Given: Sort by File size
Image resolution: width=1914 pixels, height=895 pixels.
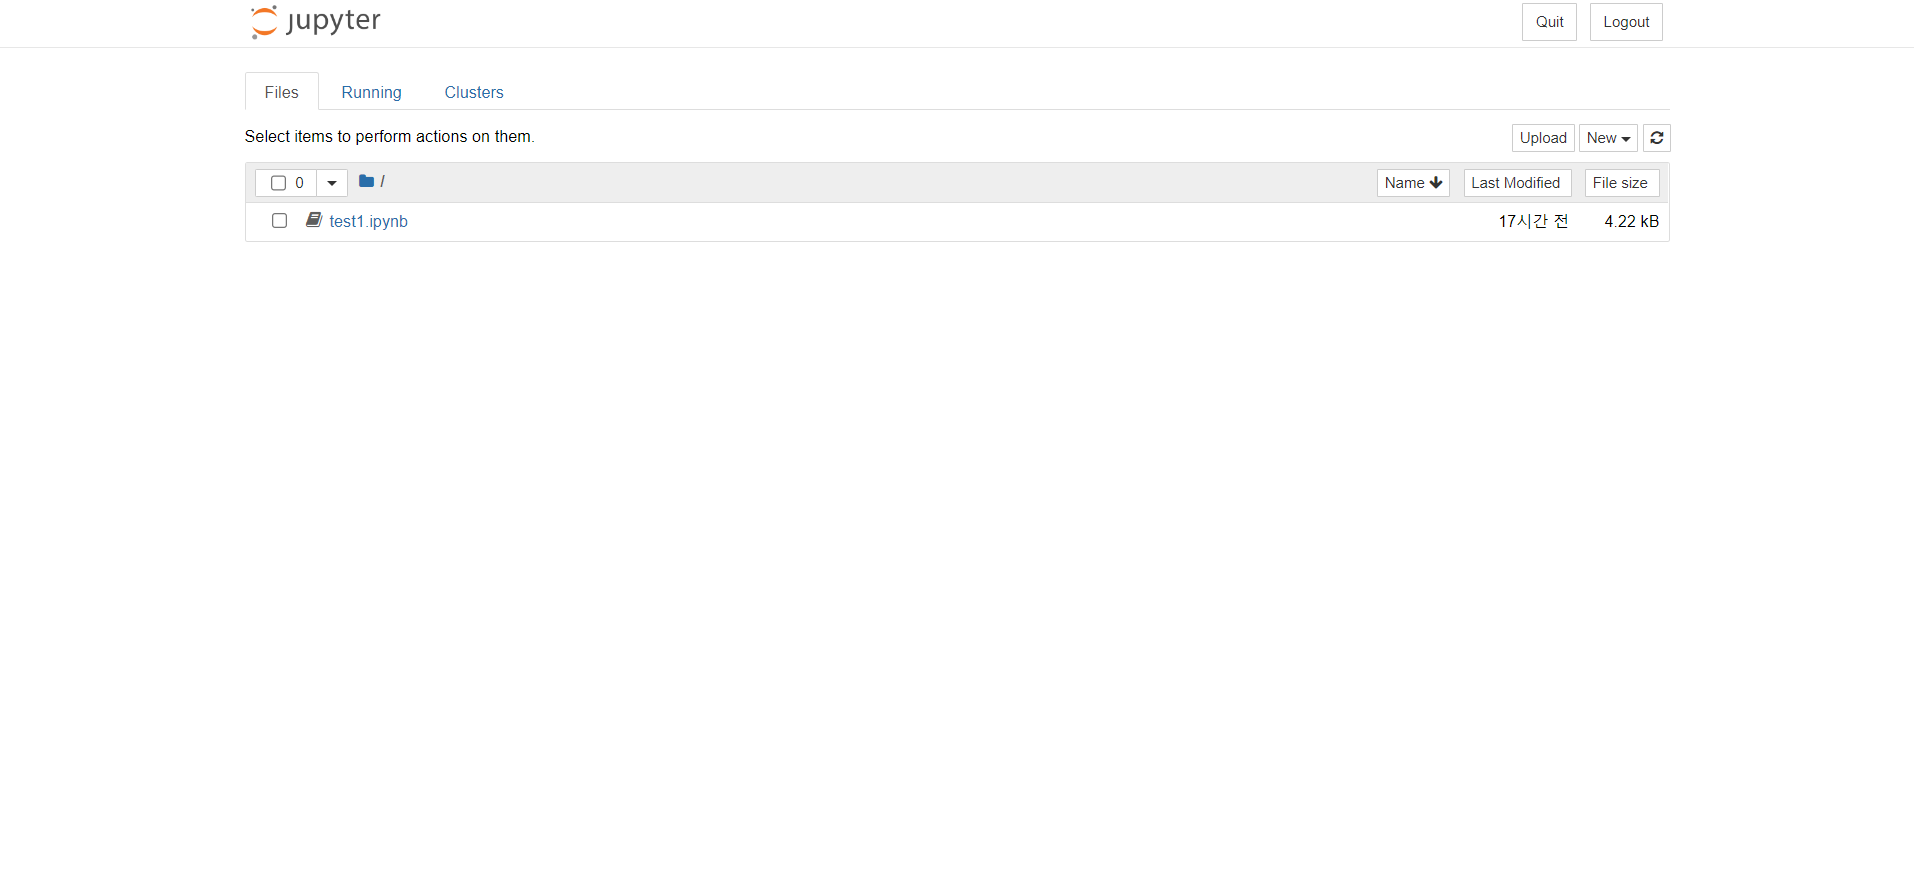Looking at the screenshot, I should click(1621, 183).
